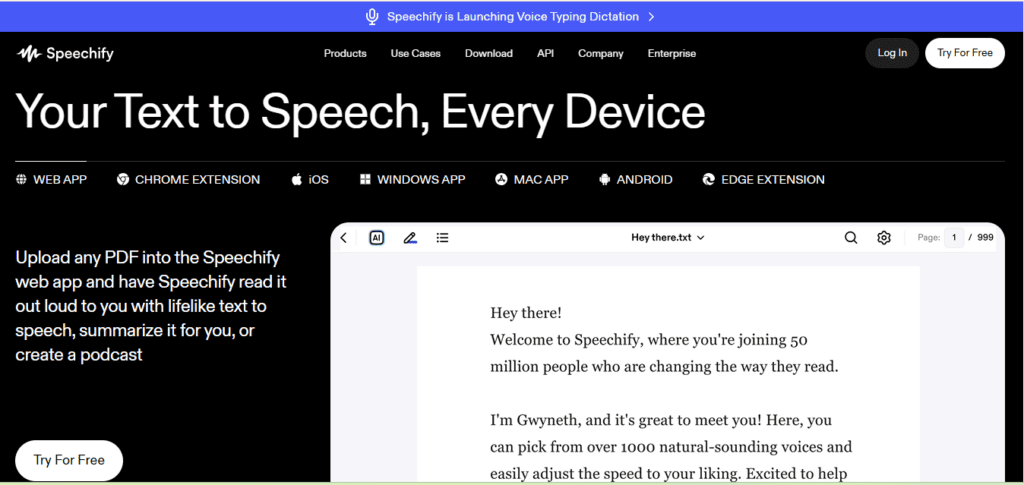Open the Company menu
Viewport: 1024px width, 485px height.
[x=601, y=54]
